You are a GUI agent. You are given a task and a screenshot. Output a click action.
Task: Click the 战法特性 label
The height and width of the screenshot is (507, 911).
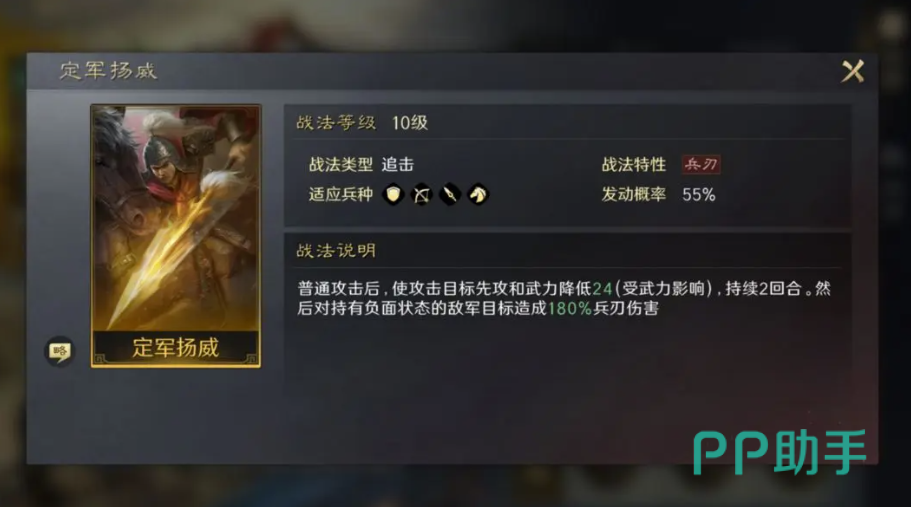click(x=633, y=165)
